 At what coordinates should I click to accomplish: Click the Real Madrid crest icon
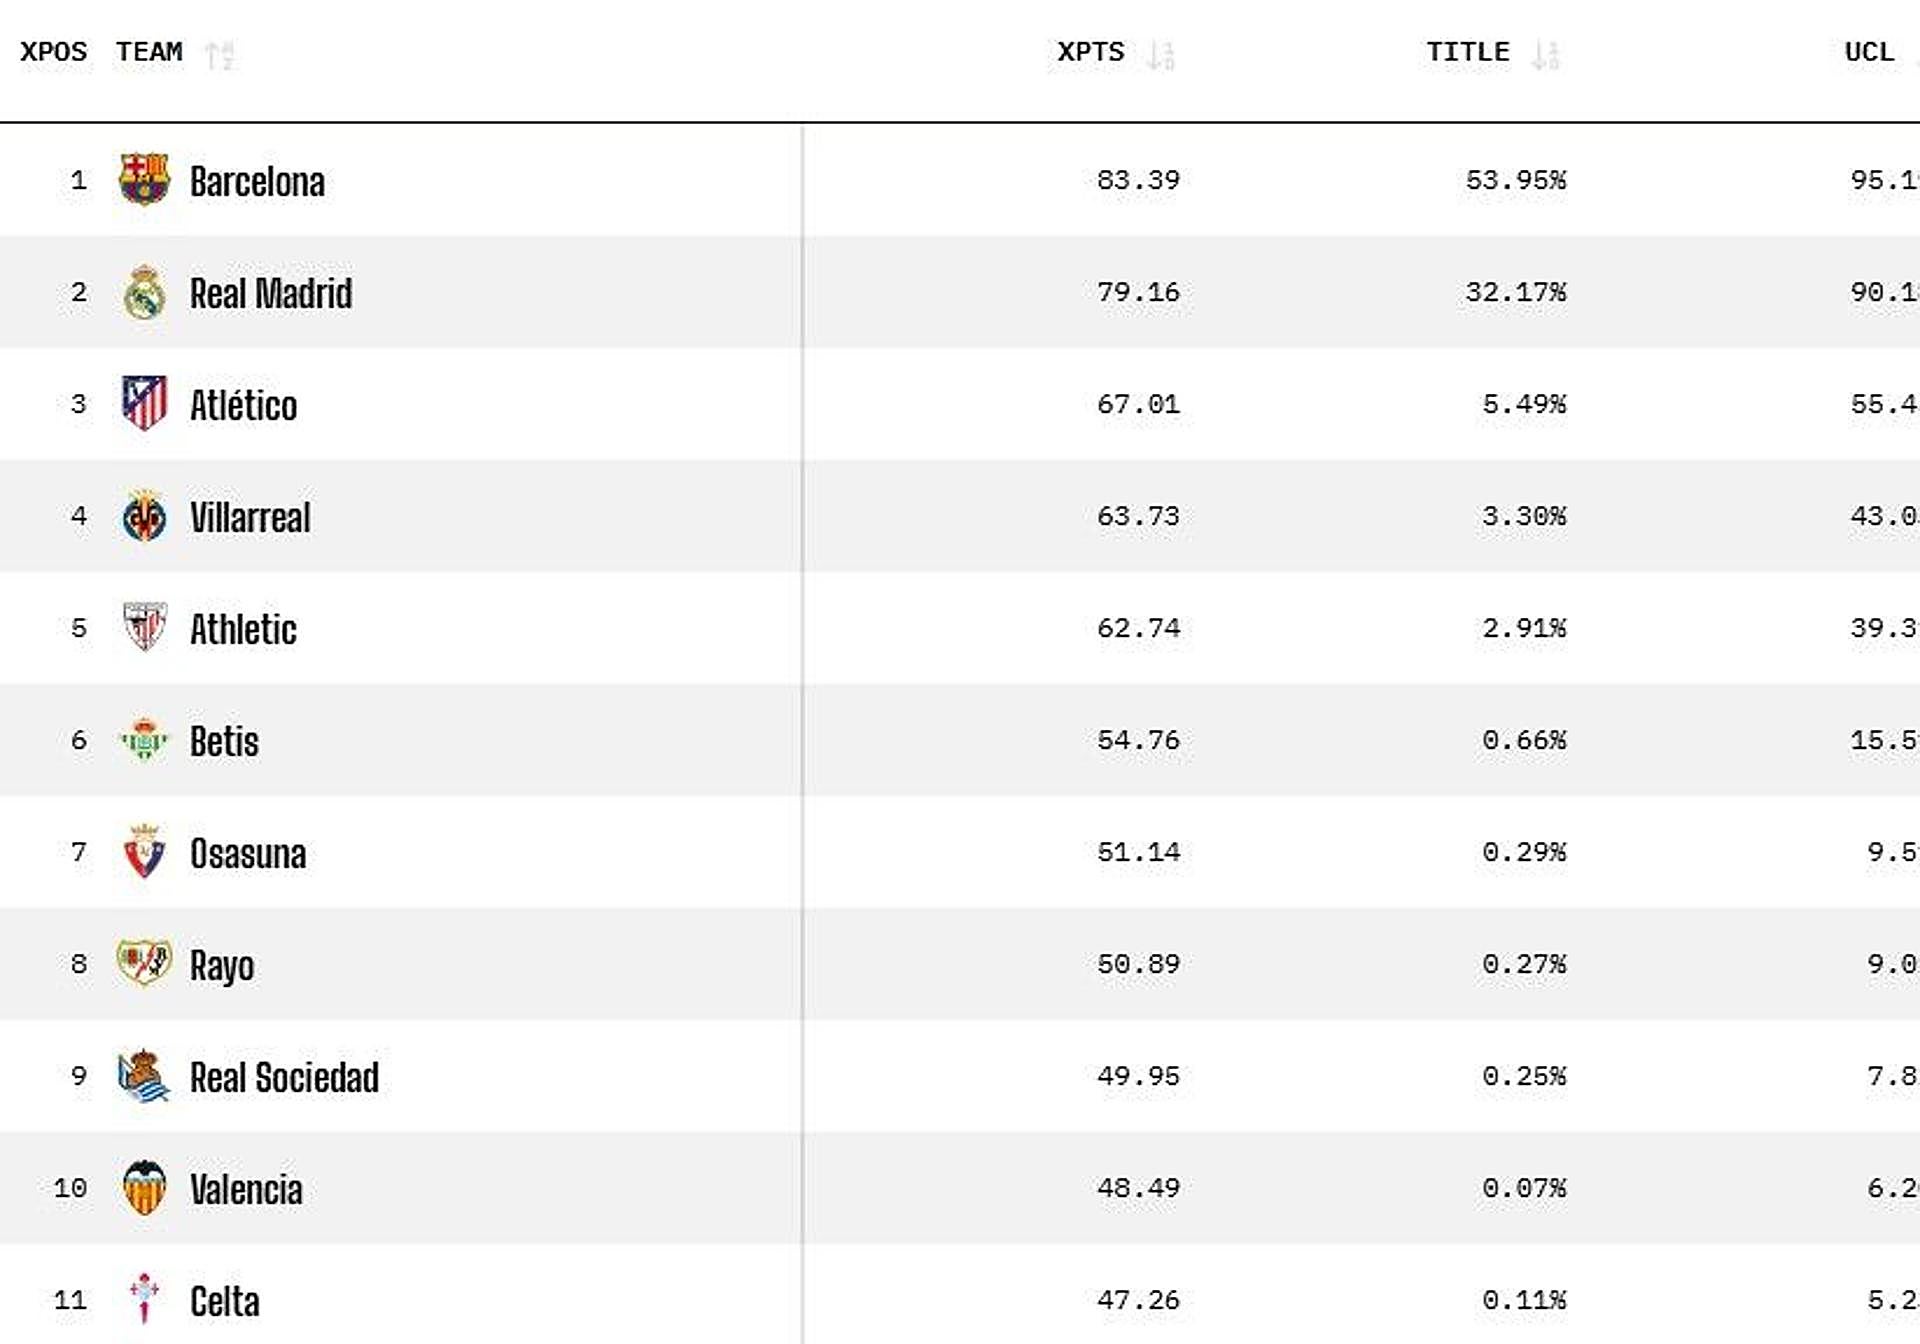coord(144,293)
